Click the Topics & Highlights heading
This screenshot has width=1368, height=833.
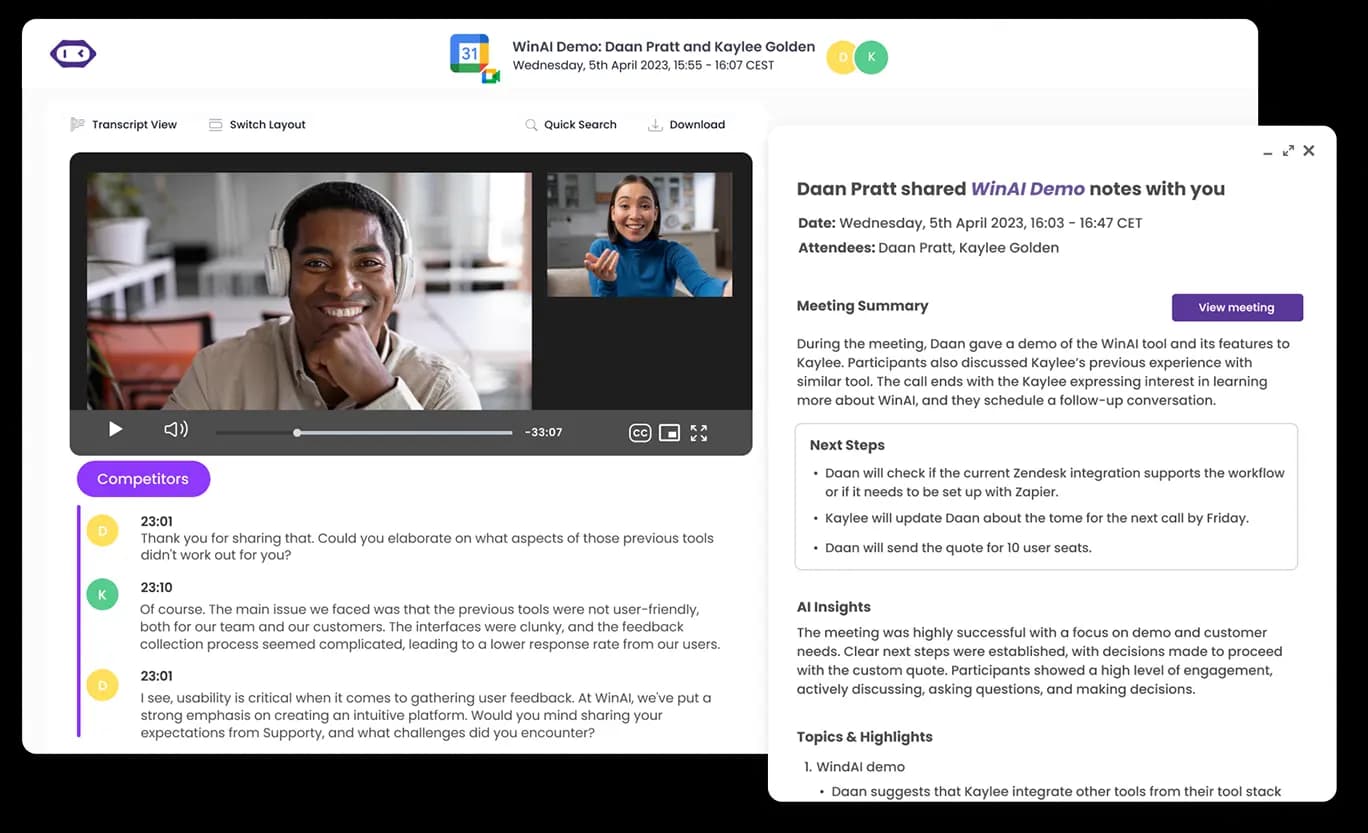865,737
